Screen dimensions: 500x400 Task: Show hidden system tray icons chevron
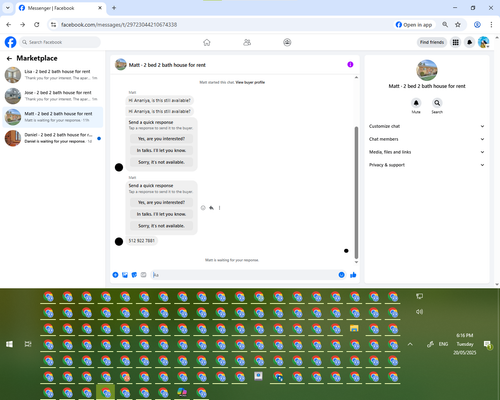(410, 344)
